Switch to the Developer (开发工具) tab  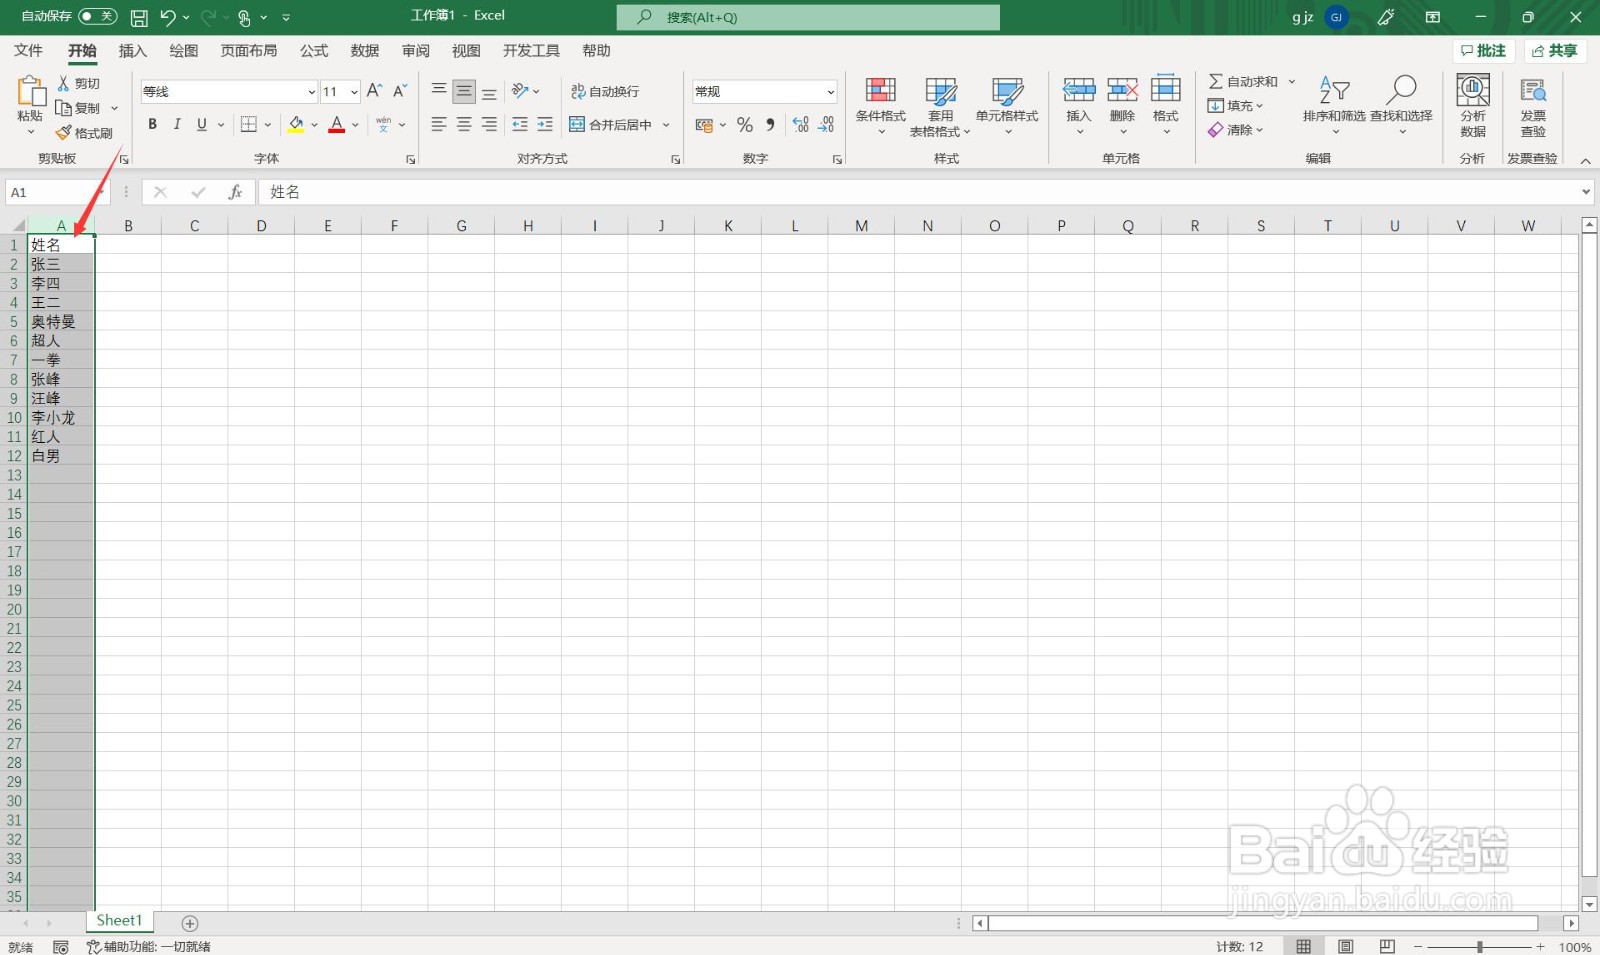[531, 51]
